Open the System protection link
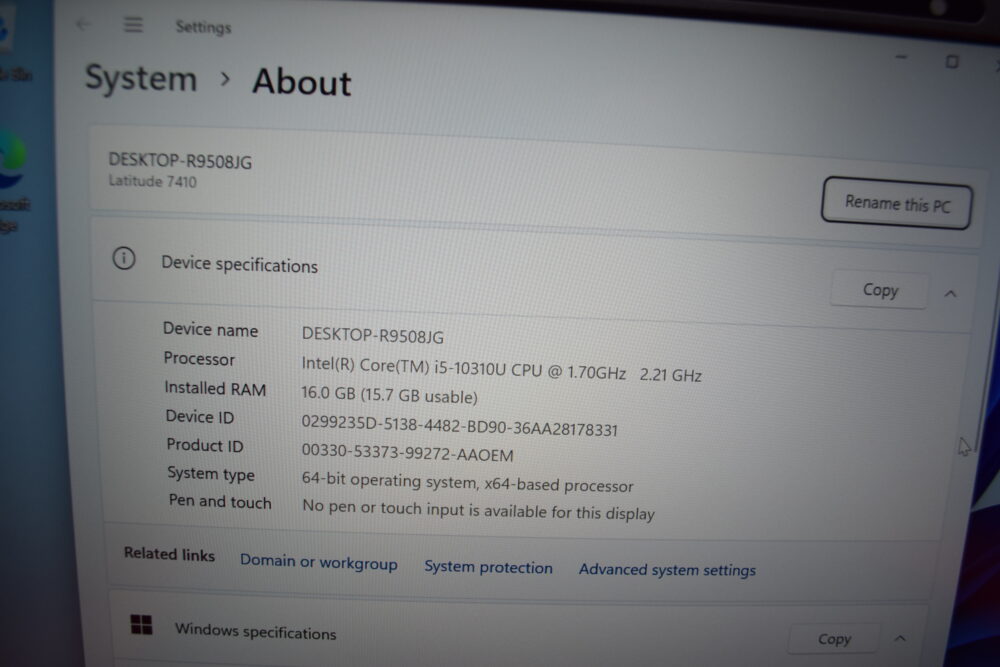Viewport: 1000px width, 667px height. coord(489,567)
